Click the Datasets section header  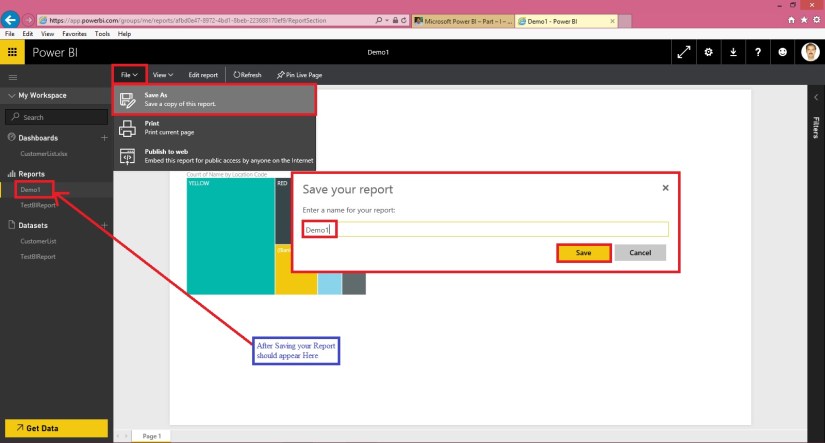click(x=33, y=225)
